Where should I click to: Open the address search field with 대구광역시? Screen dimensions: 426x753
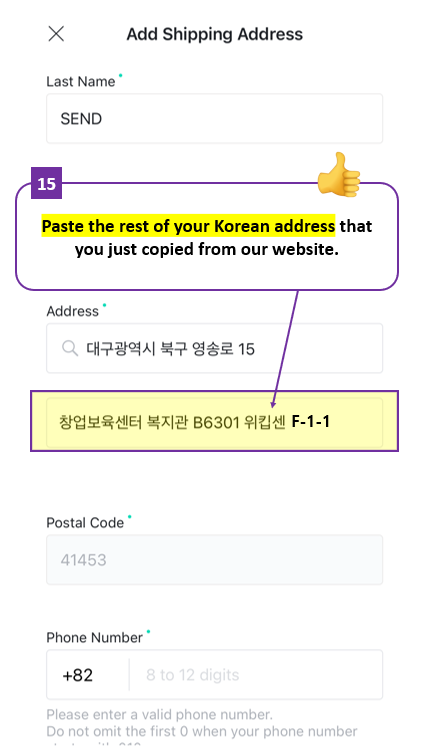(214, 348)
